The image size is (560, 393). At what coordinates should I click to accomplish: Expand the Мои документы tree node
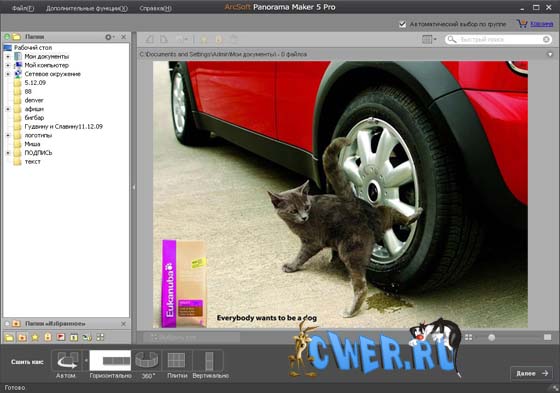[x=8, y=56]
